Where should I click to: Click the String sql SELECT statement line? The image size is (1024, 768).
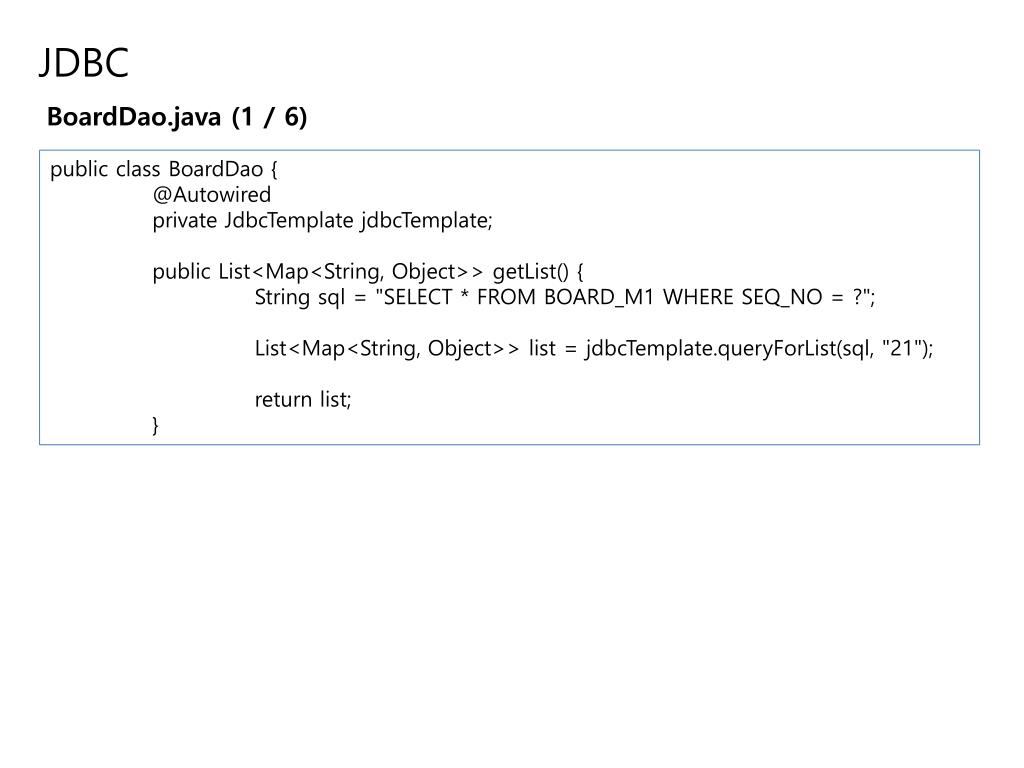click(x=565, y=297)
